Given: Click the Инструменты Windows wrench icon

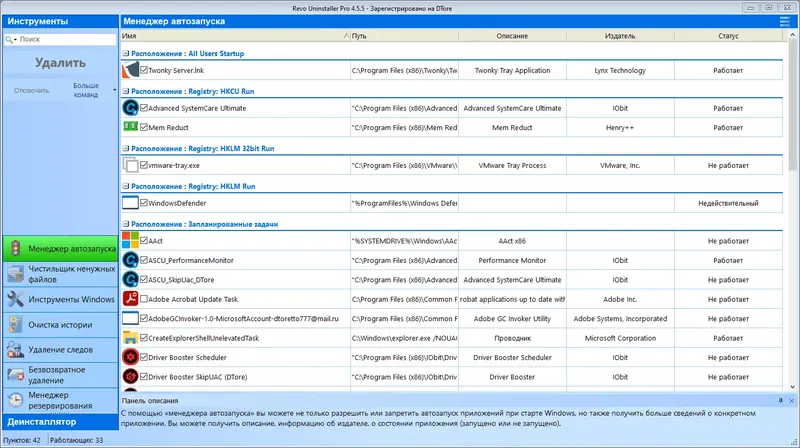Looking at the screenshot, I should click(x=15, y=299).
